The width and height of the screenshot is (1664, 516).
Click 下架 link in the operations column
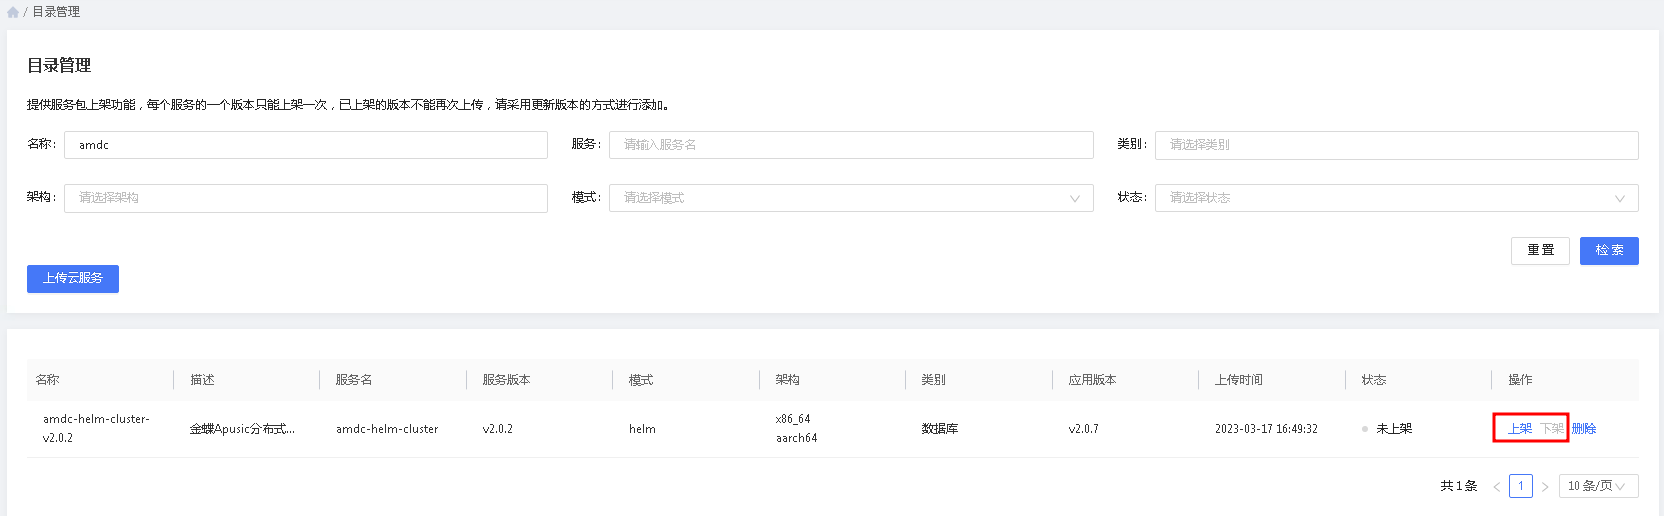point(1551,429)
